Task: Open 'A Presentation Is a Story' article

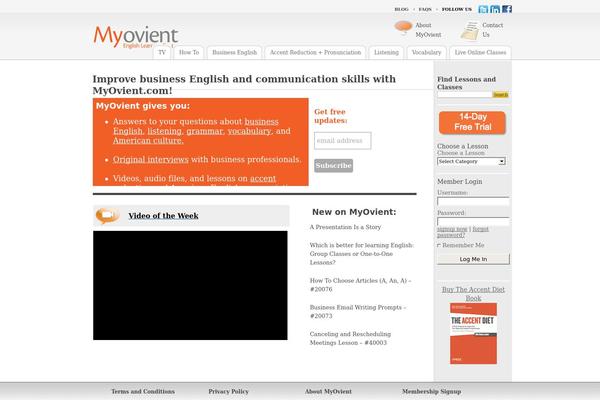Action: coord(345,227)
